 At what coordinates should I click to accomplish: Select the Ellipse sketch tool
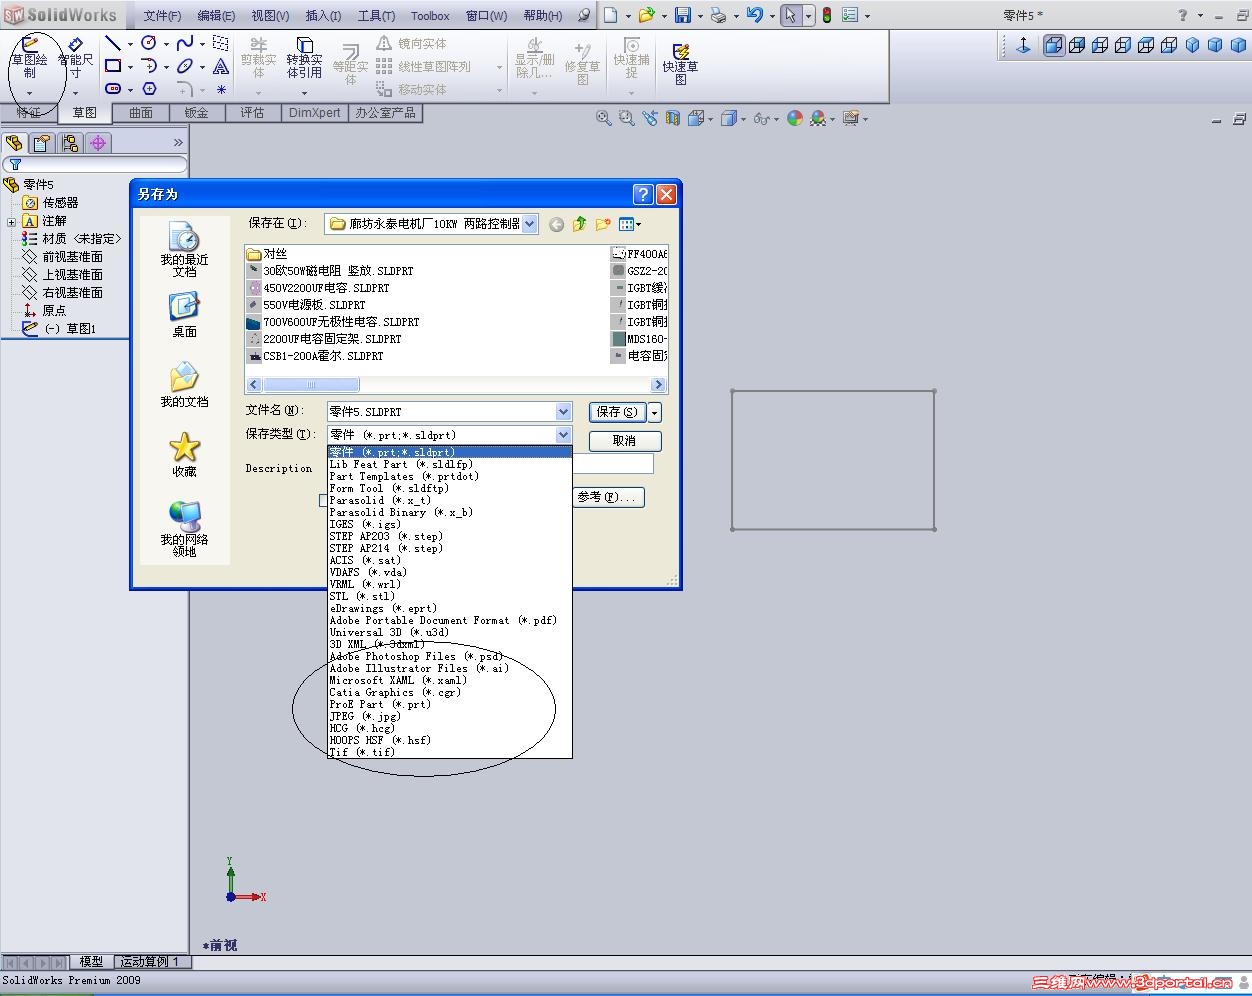click(185, 66)
